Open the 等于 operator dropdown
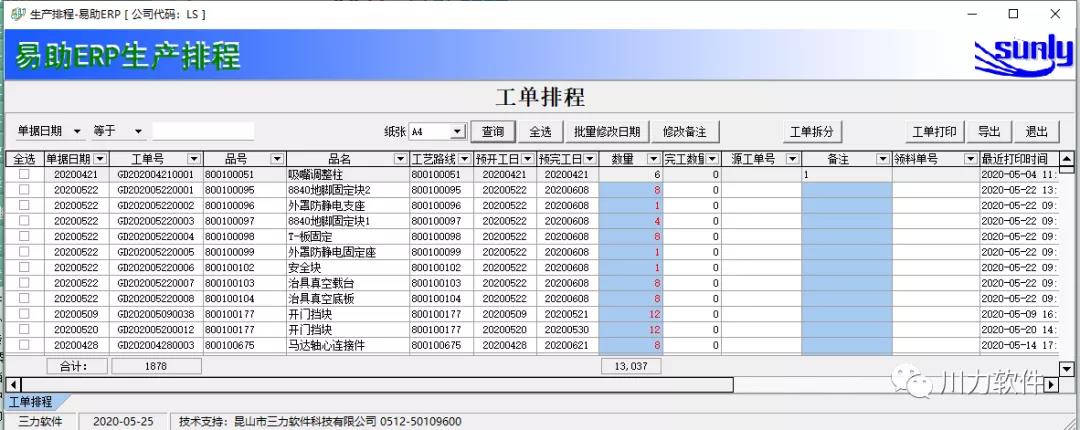Image resolution: width=1080 pixels, height=430 pixels. click(137, 131)
